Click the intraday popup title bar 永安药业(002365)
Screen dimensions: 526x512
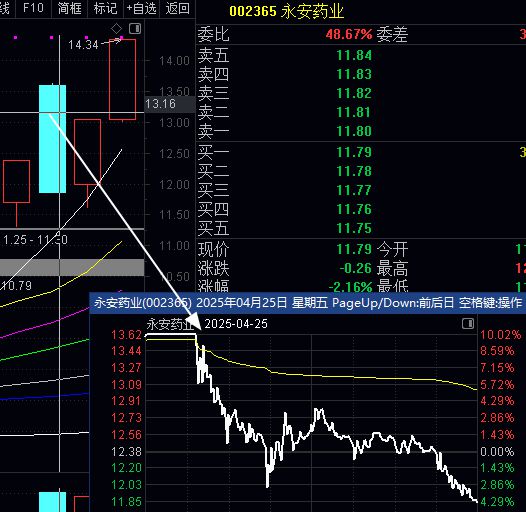click(x=308, y=303)
